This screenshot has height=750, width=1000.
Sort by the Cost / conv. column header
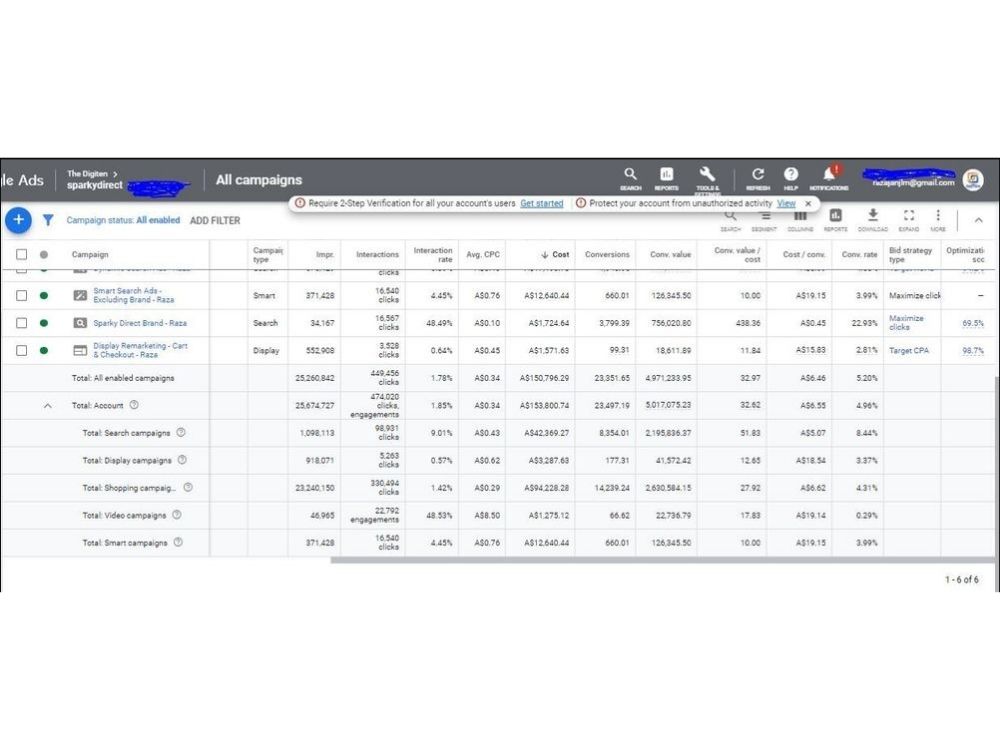pos(804,254)
